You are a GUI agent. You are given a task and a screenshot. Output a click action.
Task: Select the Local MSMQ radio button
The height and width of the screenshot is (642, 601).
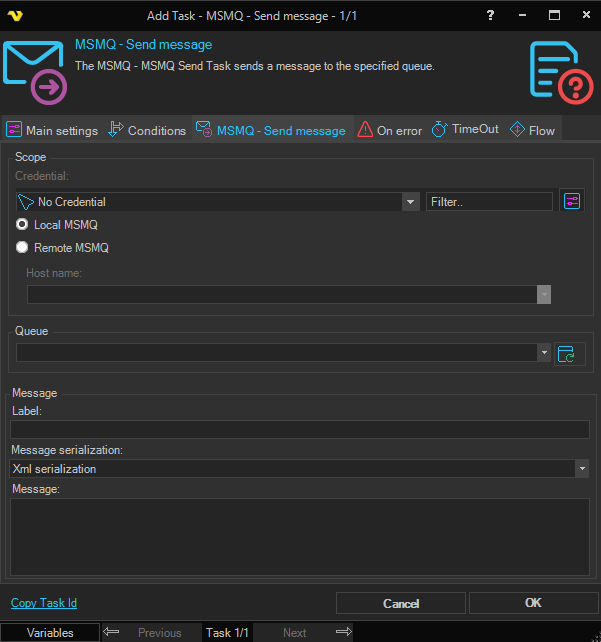pyautogui.click(x=22, y=225)
